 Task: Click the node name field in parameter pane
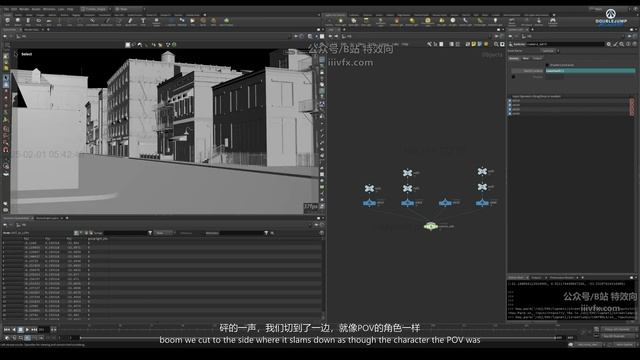click(x=564, y=44)
